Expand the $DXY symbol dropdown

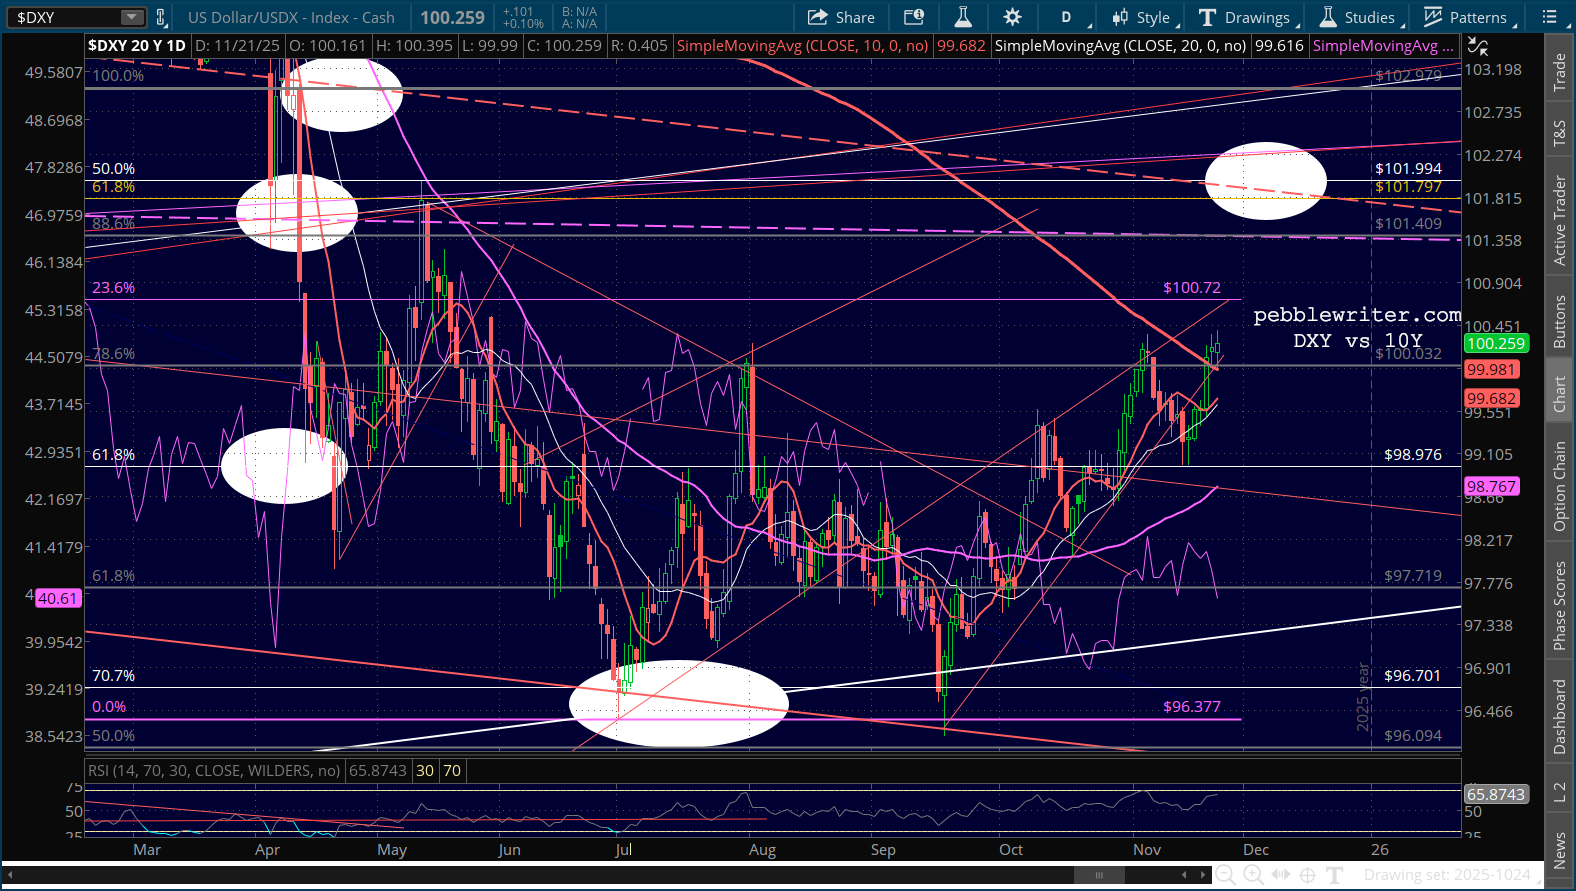[x=132, y=17]
